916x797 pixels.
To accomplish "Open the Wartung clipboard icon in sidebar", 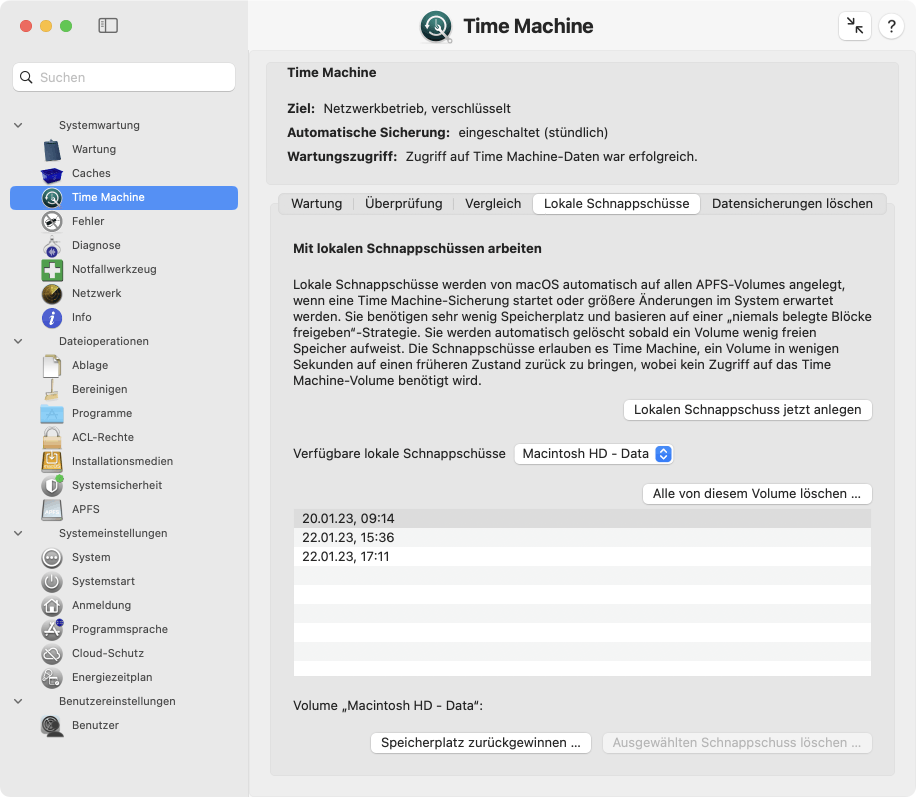I will click(52, 150).
